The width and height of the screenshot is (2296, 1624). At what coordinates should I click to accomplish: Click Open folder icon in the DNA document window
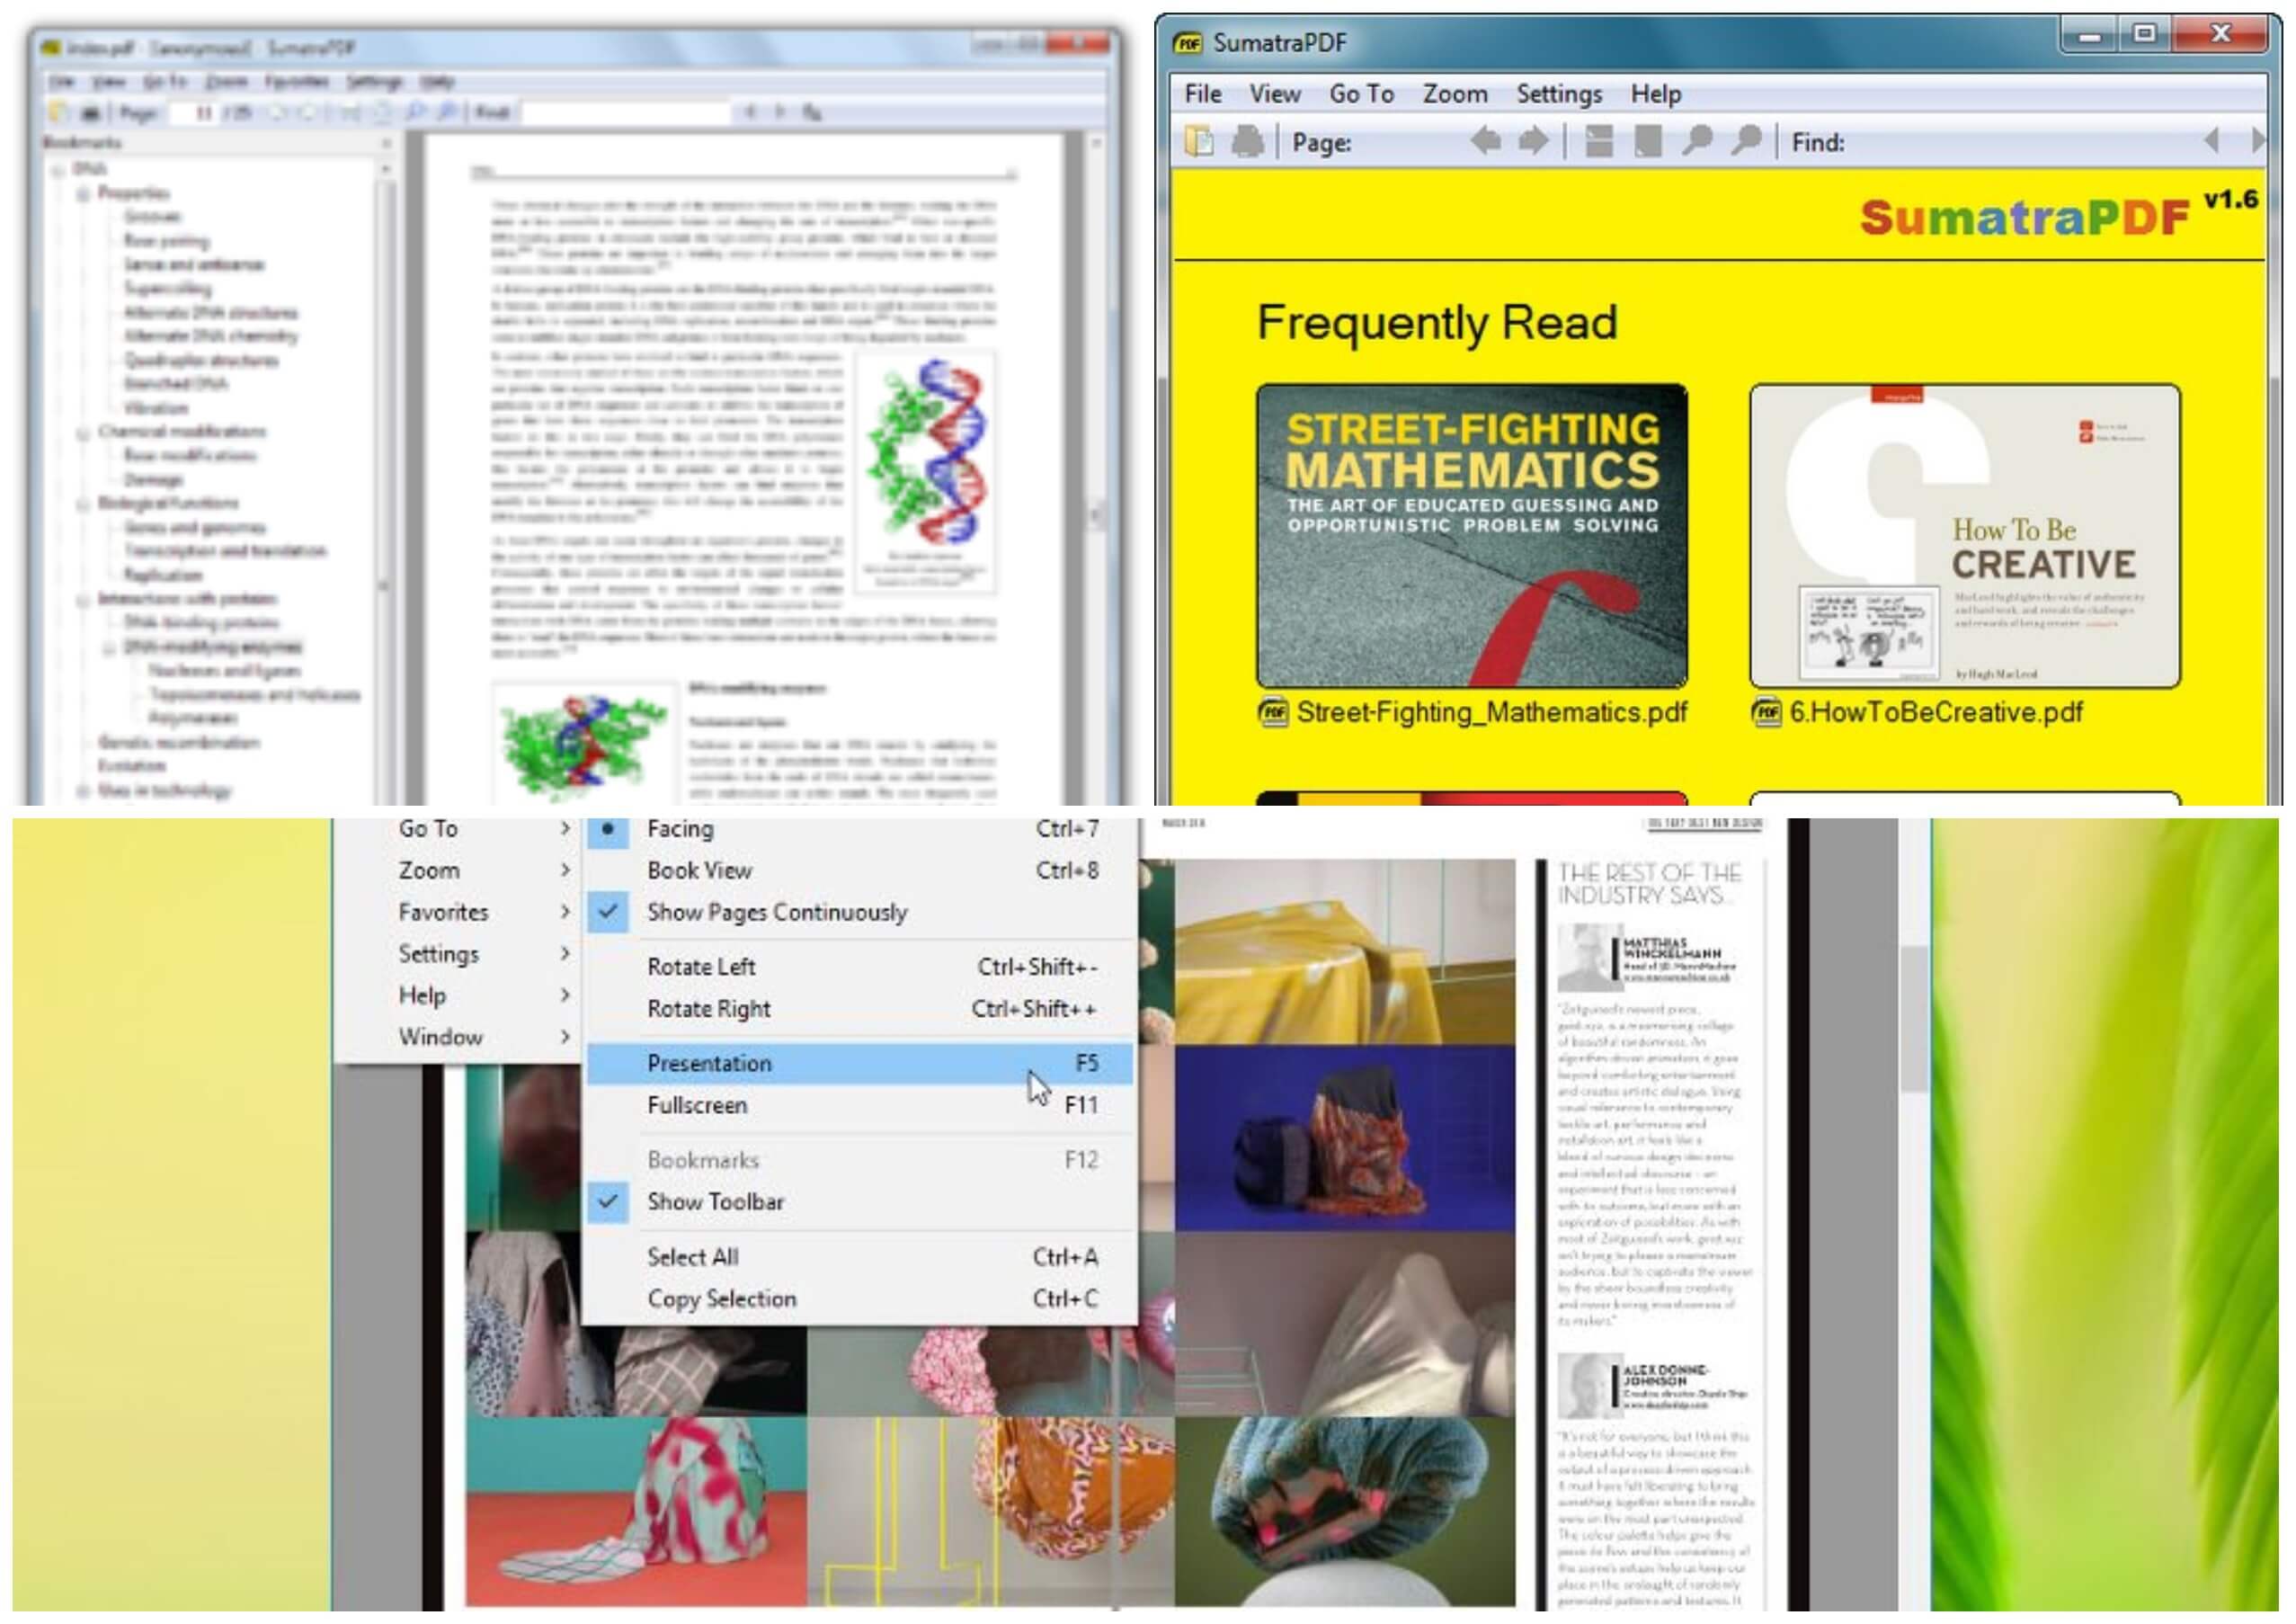[59, 113]
